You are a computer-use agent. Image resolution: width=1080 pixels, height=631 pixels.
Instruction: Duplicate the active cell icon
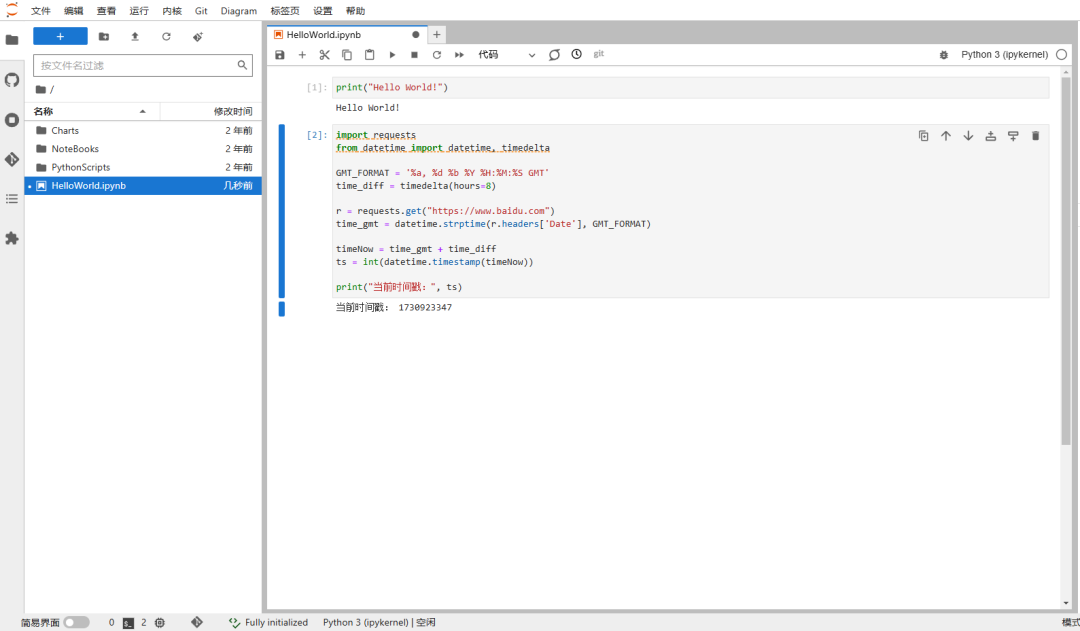pyautogui.click(x=924, y=136)
